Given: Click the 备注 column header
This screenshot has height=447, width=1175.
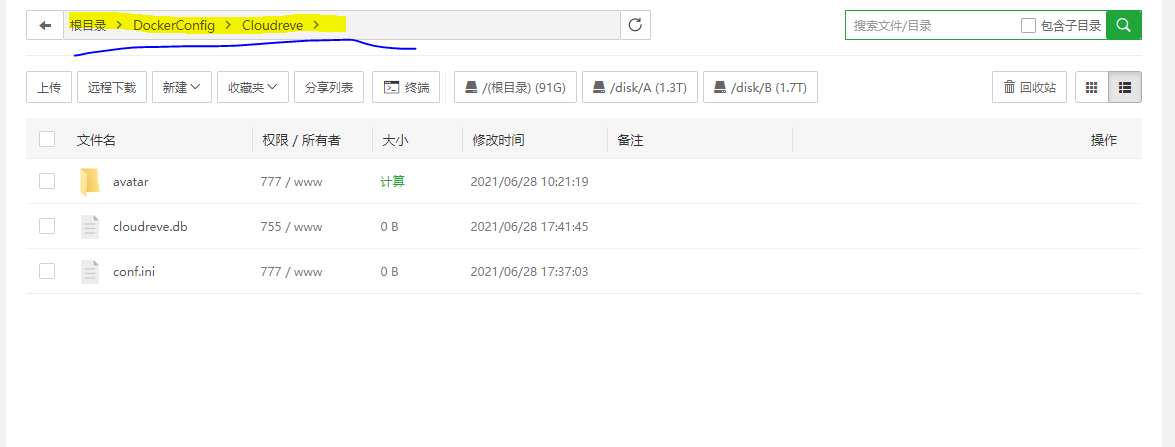Looking at the screenshot, I should (x=630, y=140).
